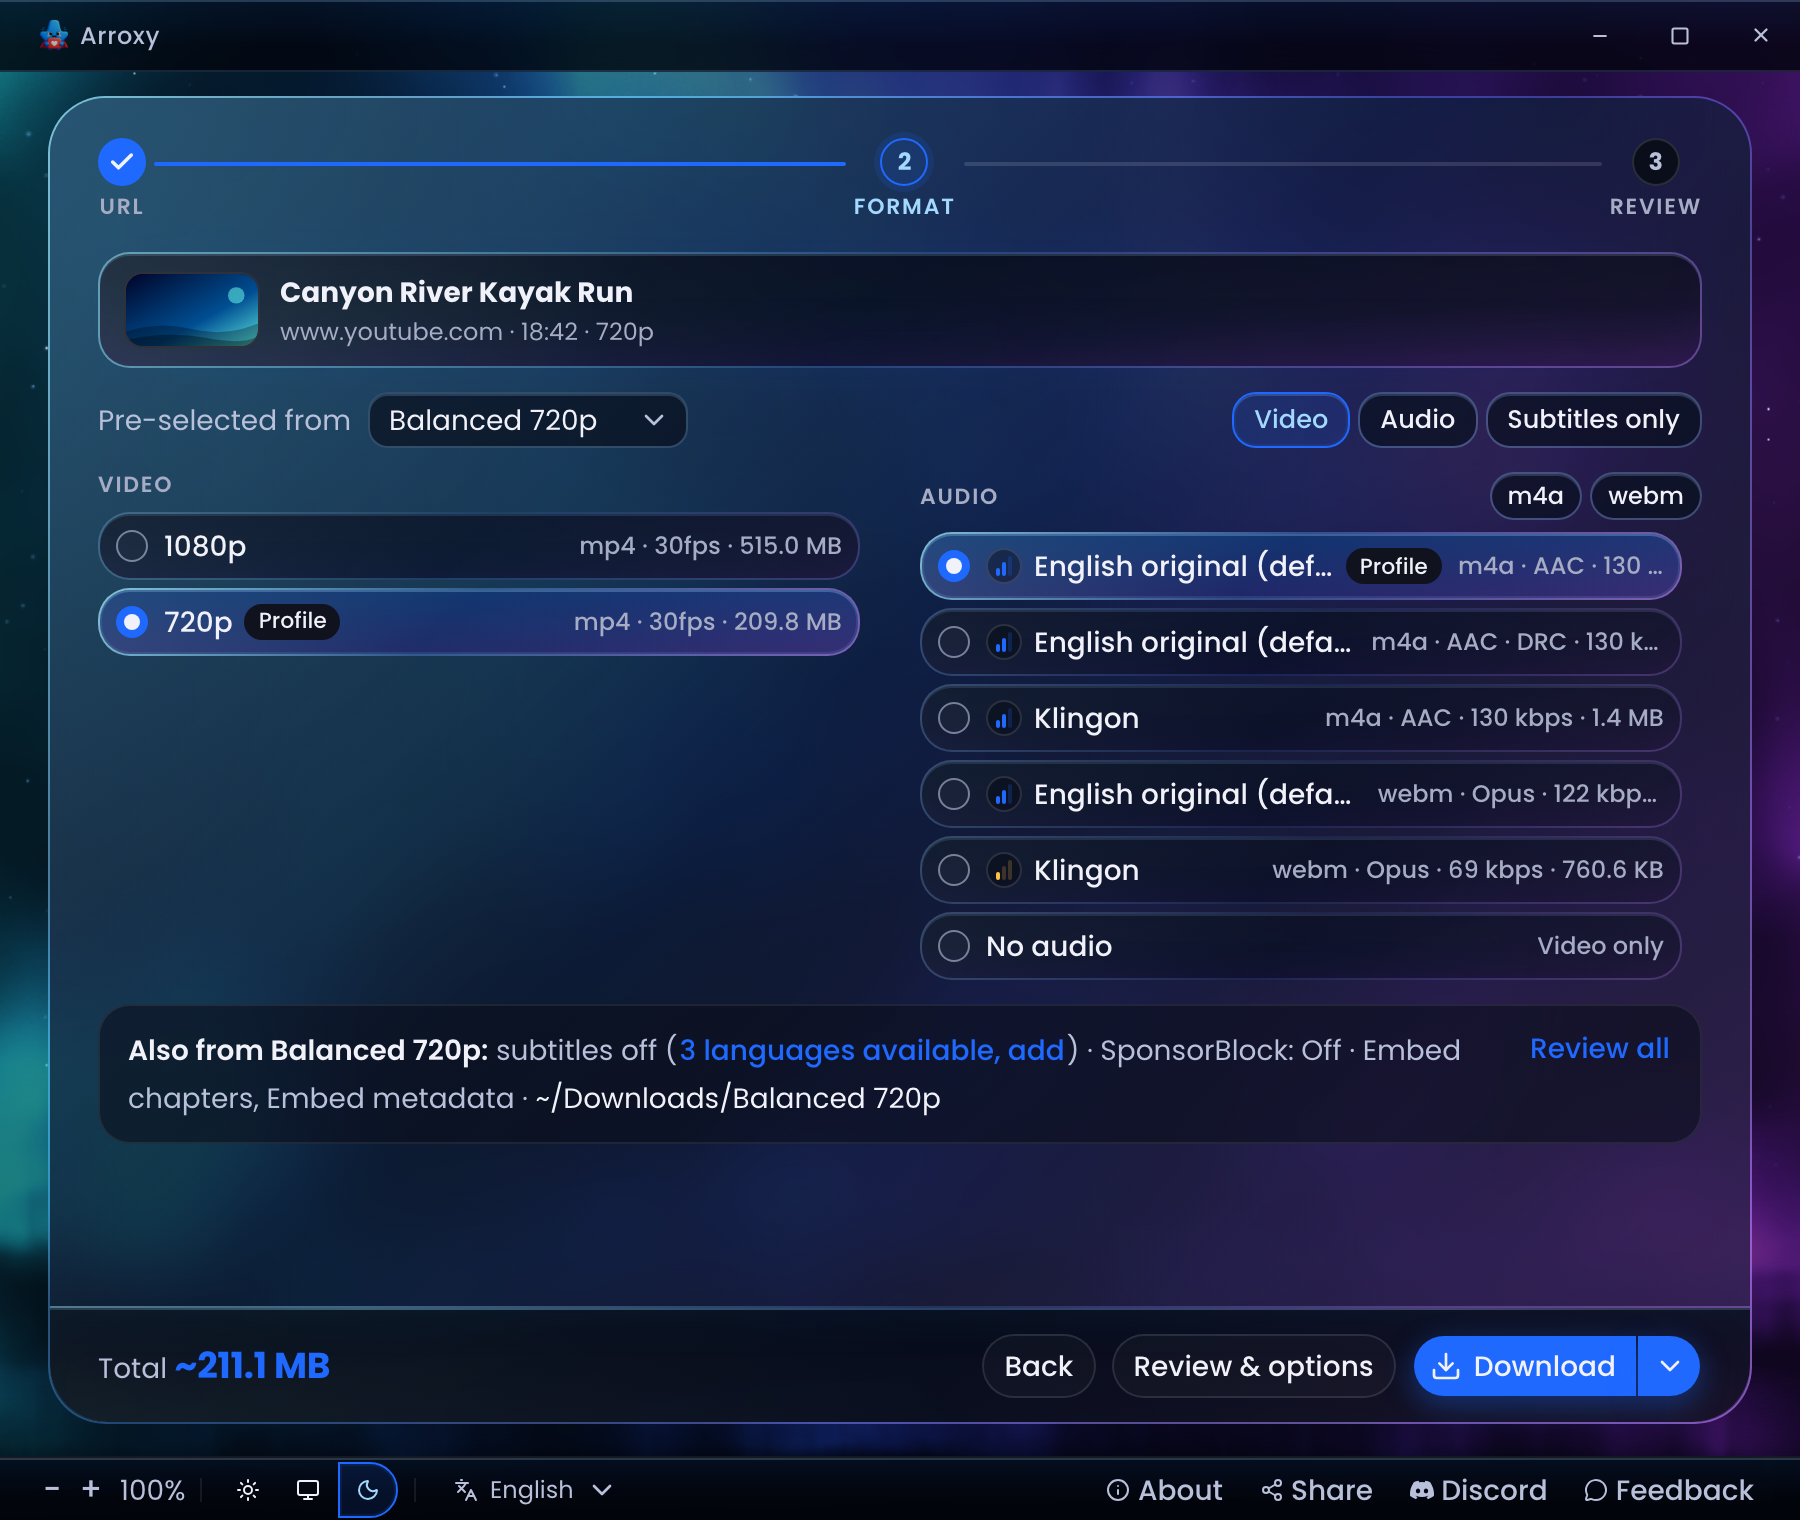This screenshot has width=1800, height=1520.
Task: Click the Total ~211.1 MB size text
Action: [214, 1367]
